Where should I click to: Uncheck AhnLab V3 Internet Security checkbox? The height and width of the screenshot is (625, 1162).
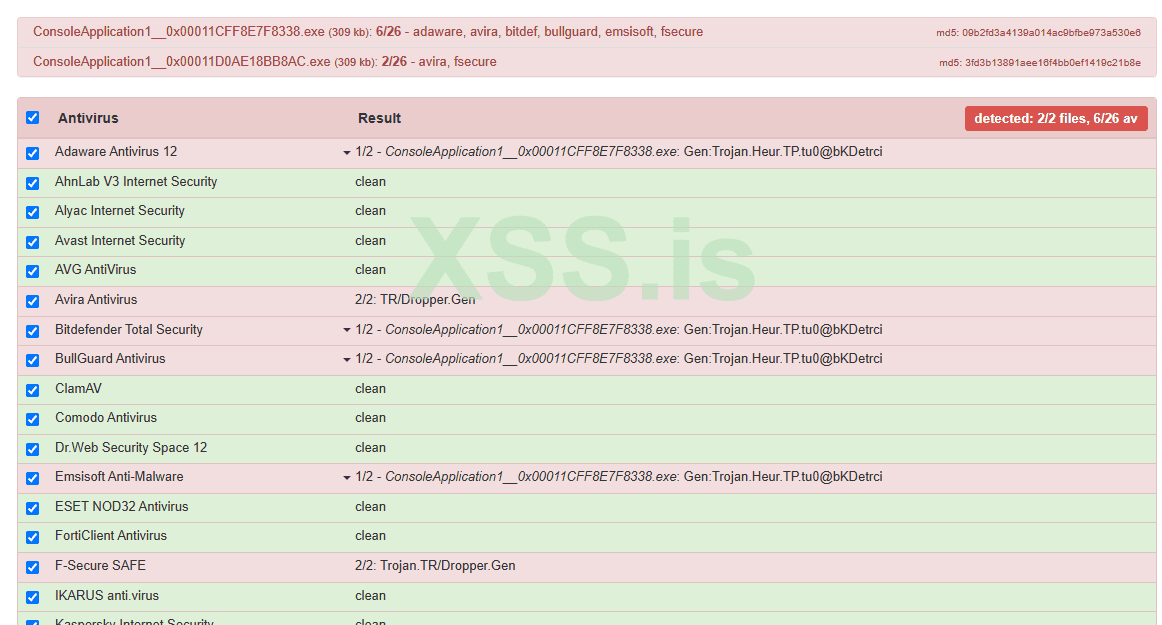[x=33, y=183]
